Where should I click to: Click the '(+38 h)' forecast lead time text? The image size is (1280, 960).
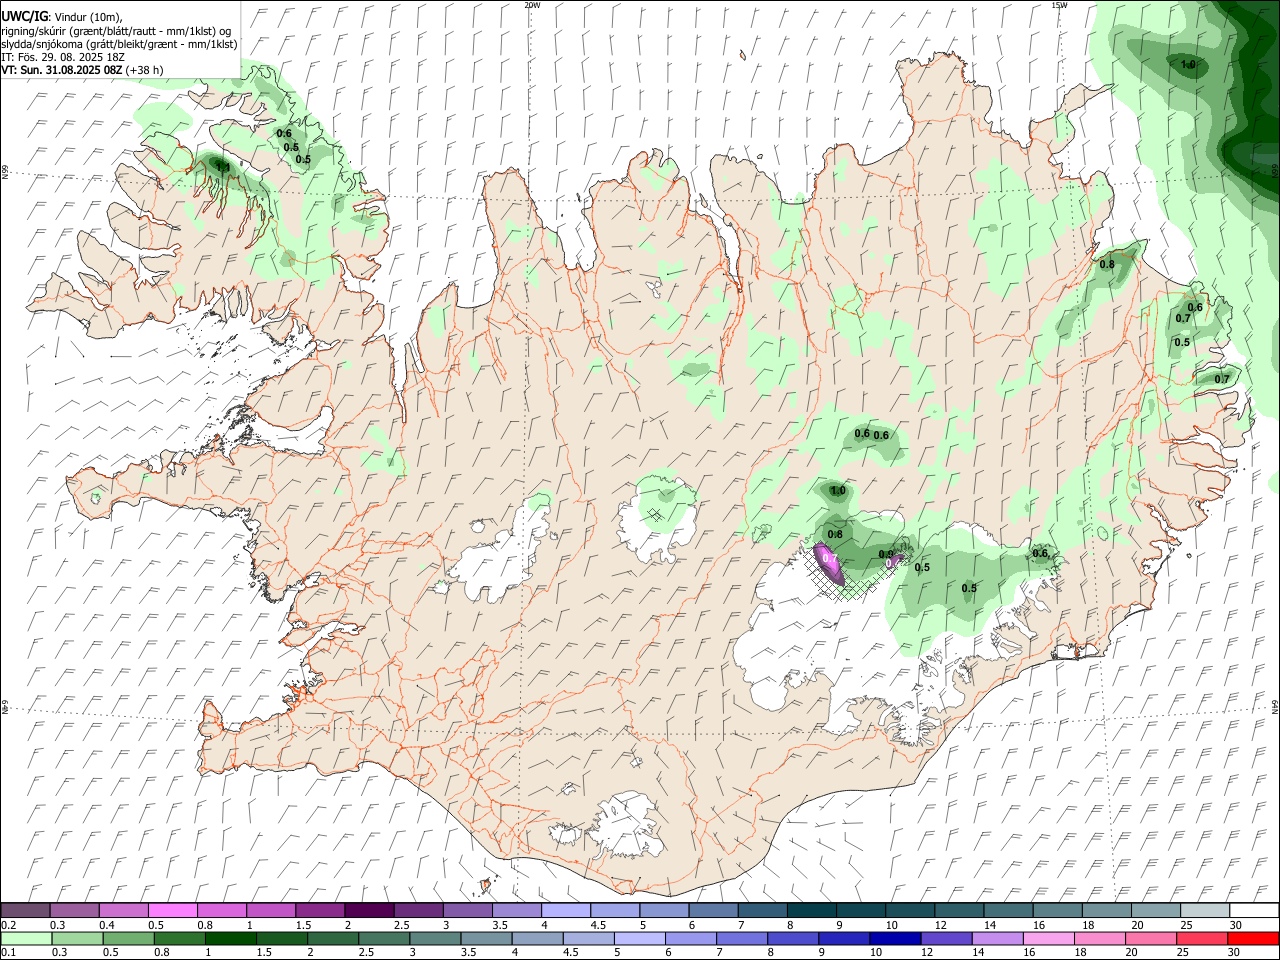point(145,70)
